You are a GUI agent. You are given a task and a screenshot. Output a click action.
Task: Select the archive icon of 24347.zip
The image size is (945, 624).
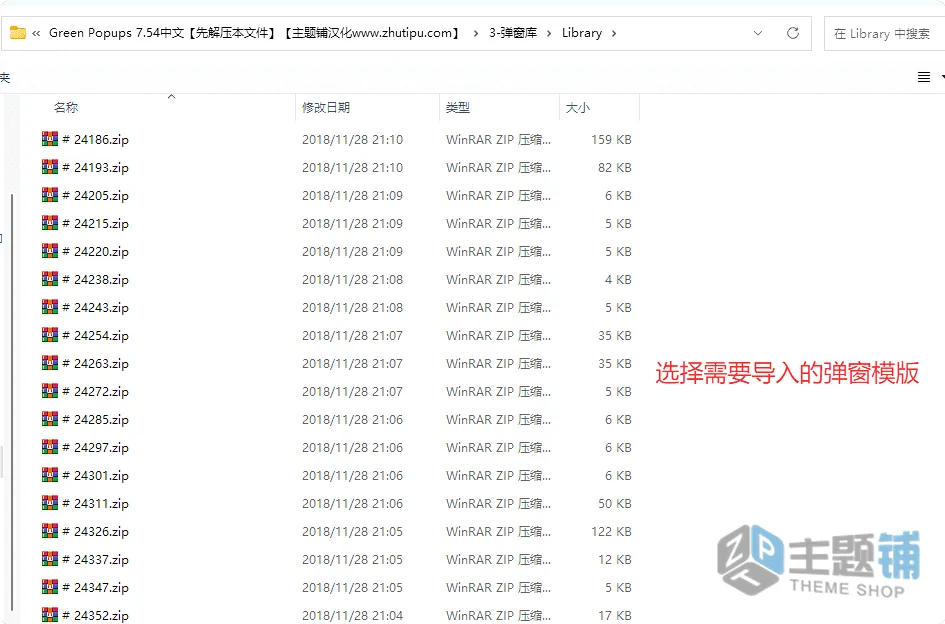(50, 587)
